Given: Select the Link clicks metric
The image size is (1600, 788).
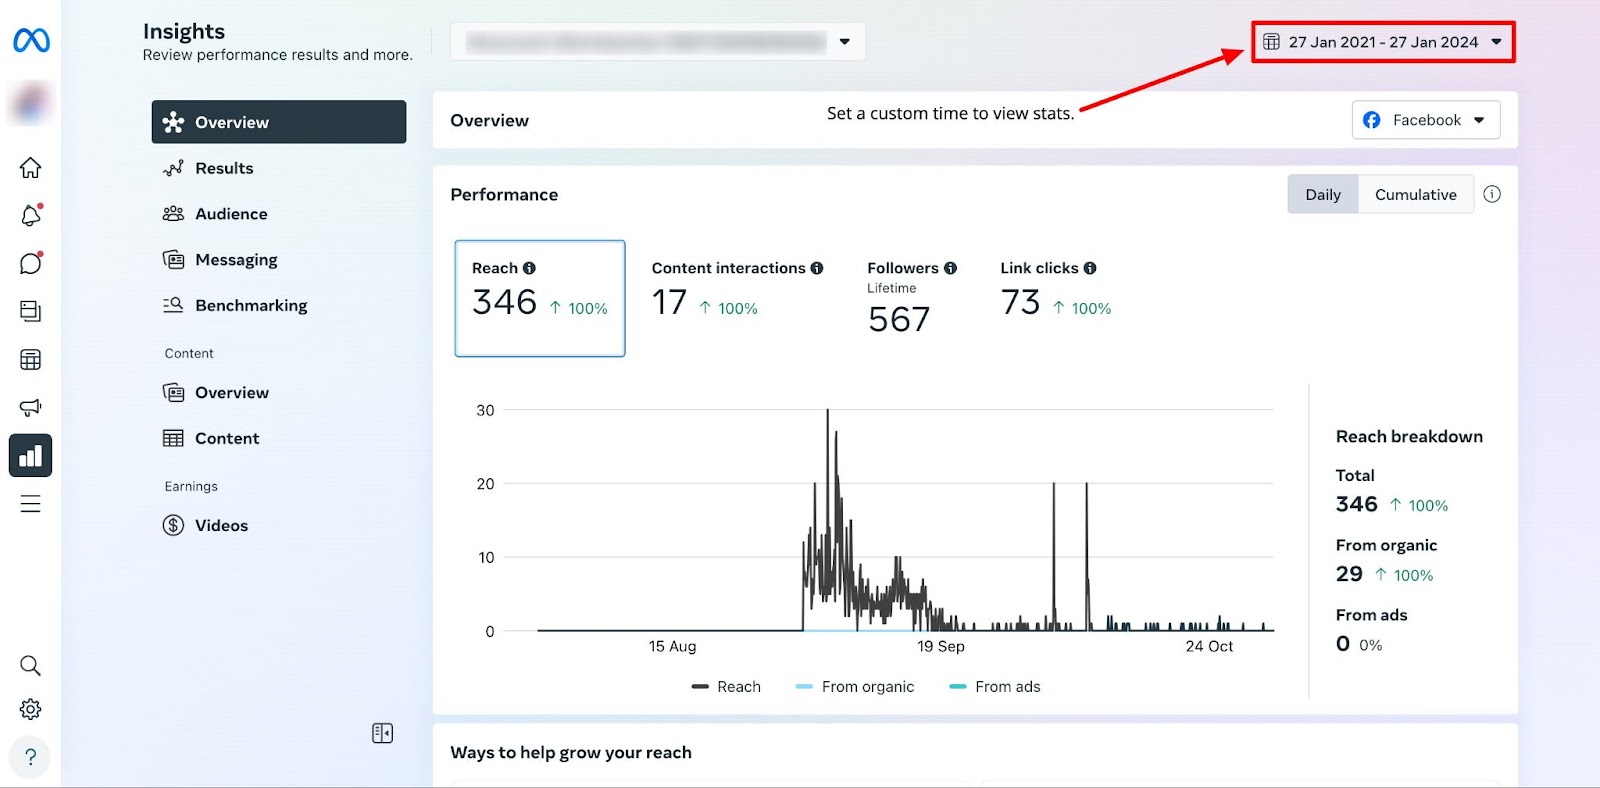Looking at the screenshot, I should [x=1055, y=290].
